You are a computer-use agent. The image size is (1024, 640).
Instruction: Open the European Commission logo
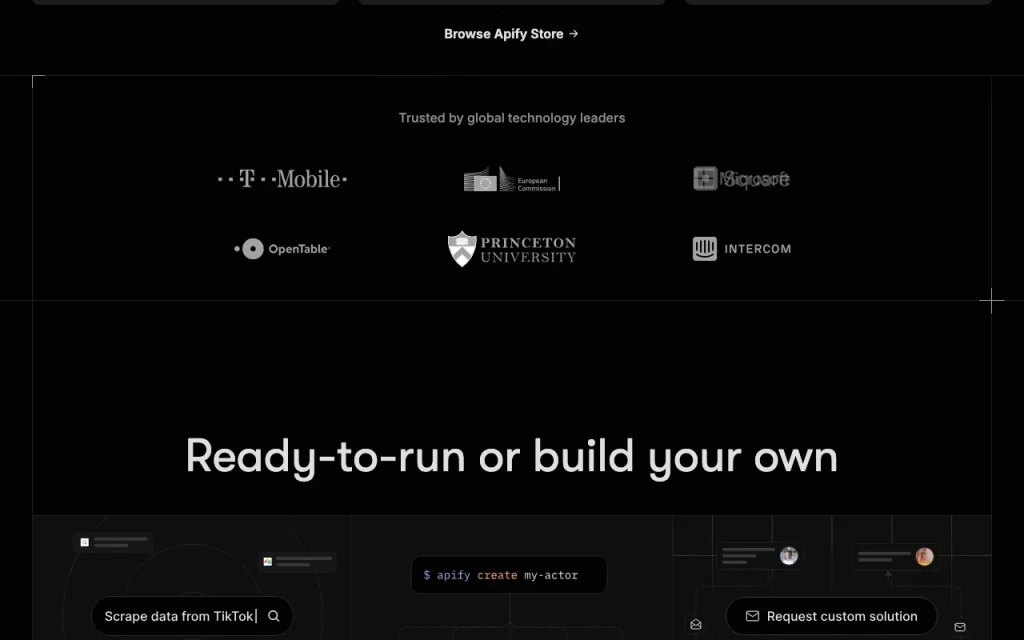pos(512,179)
